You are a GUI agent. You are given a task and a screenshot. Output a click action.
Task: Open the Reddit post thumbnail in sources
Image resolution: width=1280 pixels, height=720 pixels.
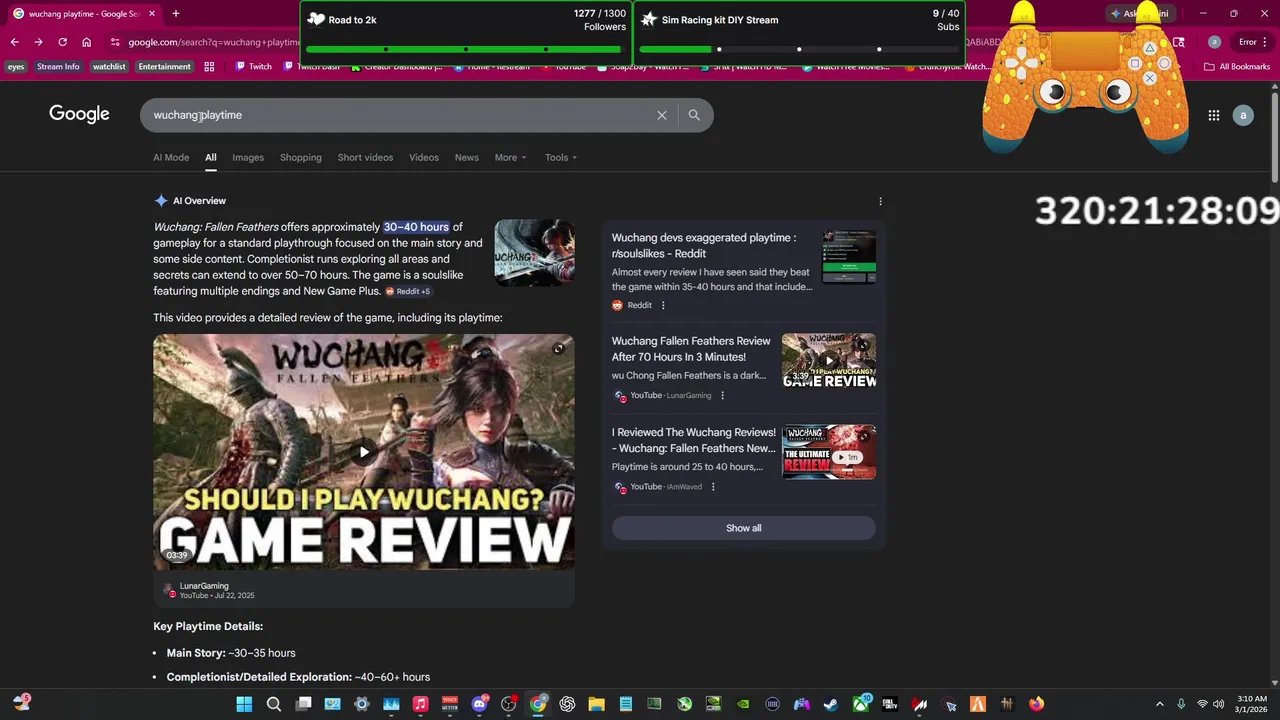click(x=849, y=257)
